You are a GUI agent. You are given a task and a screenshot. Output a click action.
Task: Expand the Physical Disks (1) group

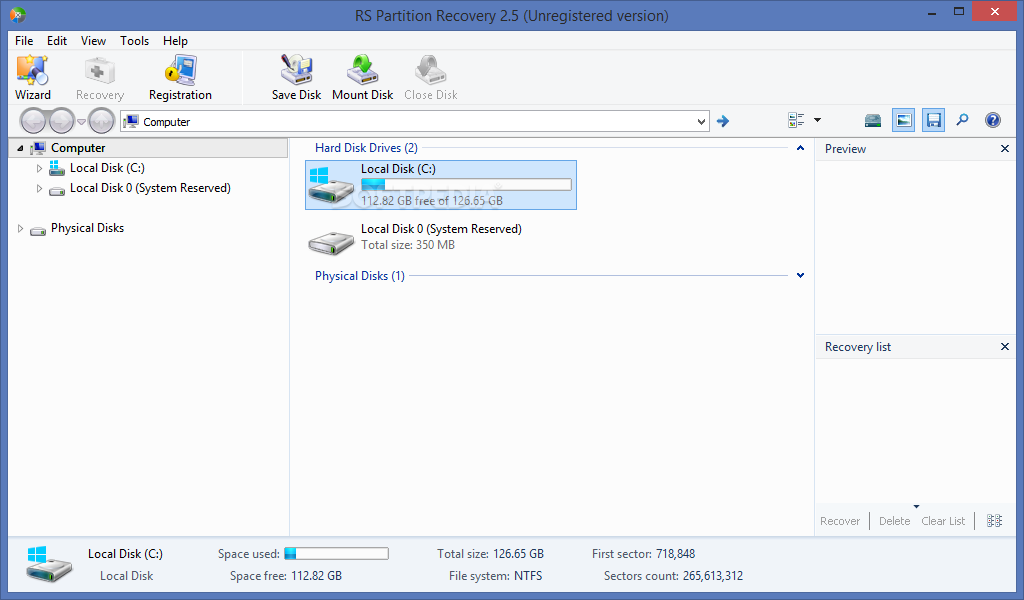800,276
